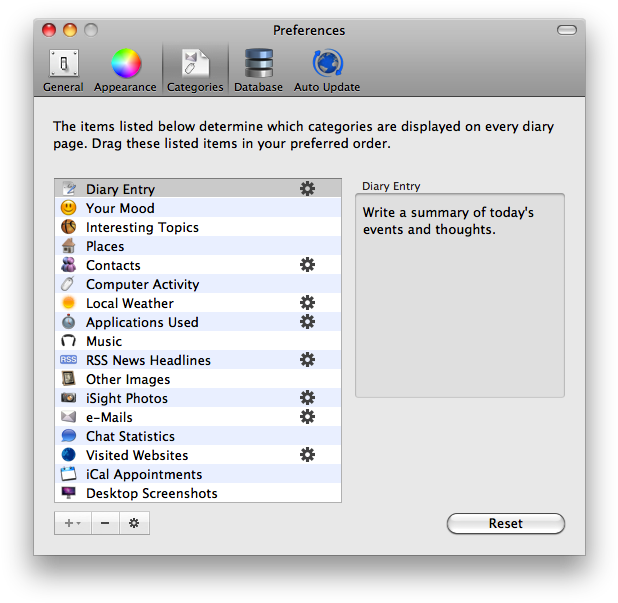The image size is (618, 603).
Task: Click the gear next to iSight Photos
Action: point(307,398)
